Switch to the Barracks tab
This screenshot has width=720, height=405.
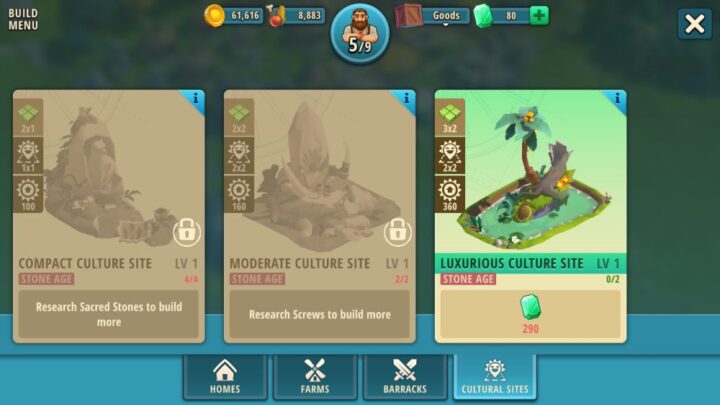pos(405,377)
